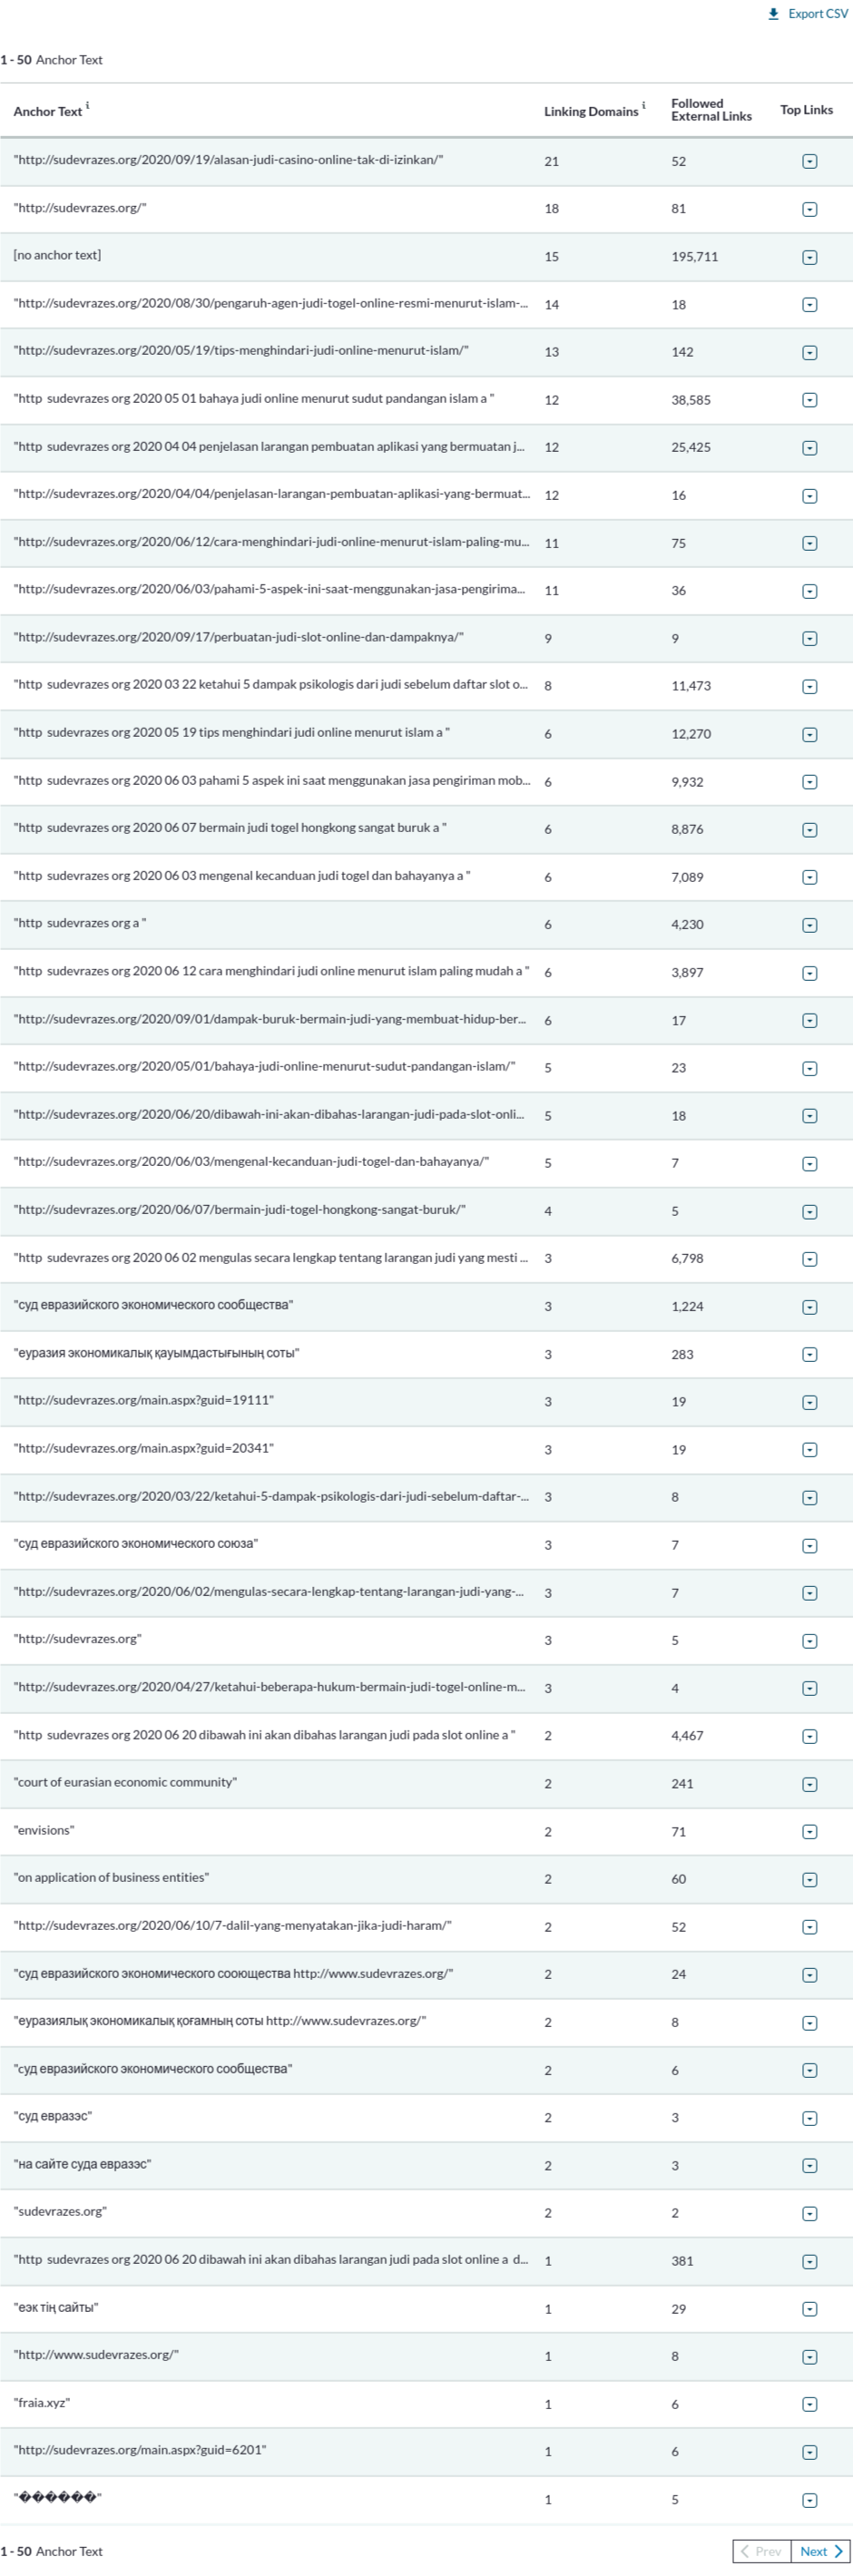
Task: Expand top links for "на сайте суда евразэс"
Action: pyautogui.click(x=810, y=2166)
